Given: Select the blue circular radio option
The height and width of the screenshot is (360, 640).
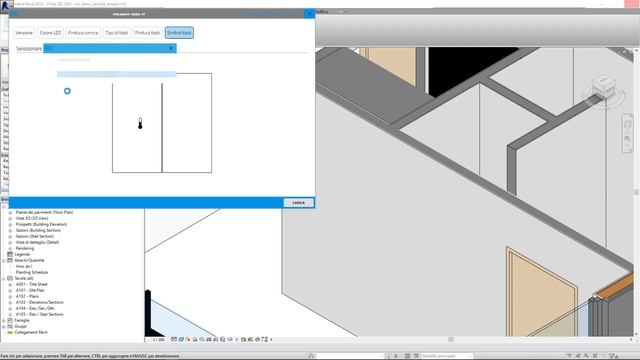Looking at the screenshot, I should coord(67,91).
